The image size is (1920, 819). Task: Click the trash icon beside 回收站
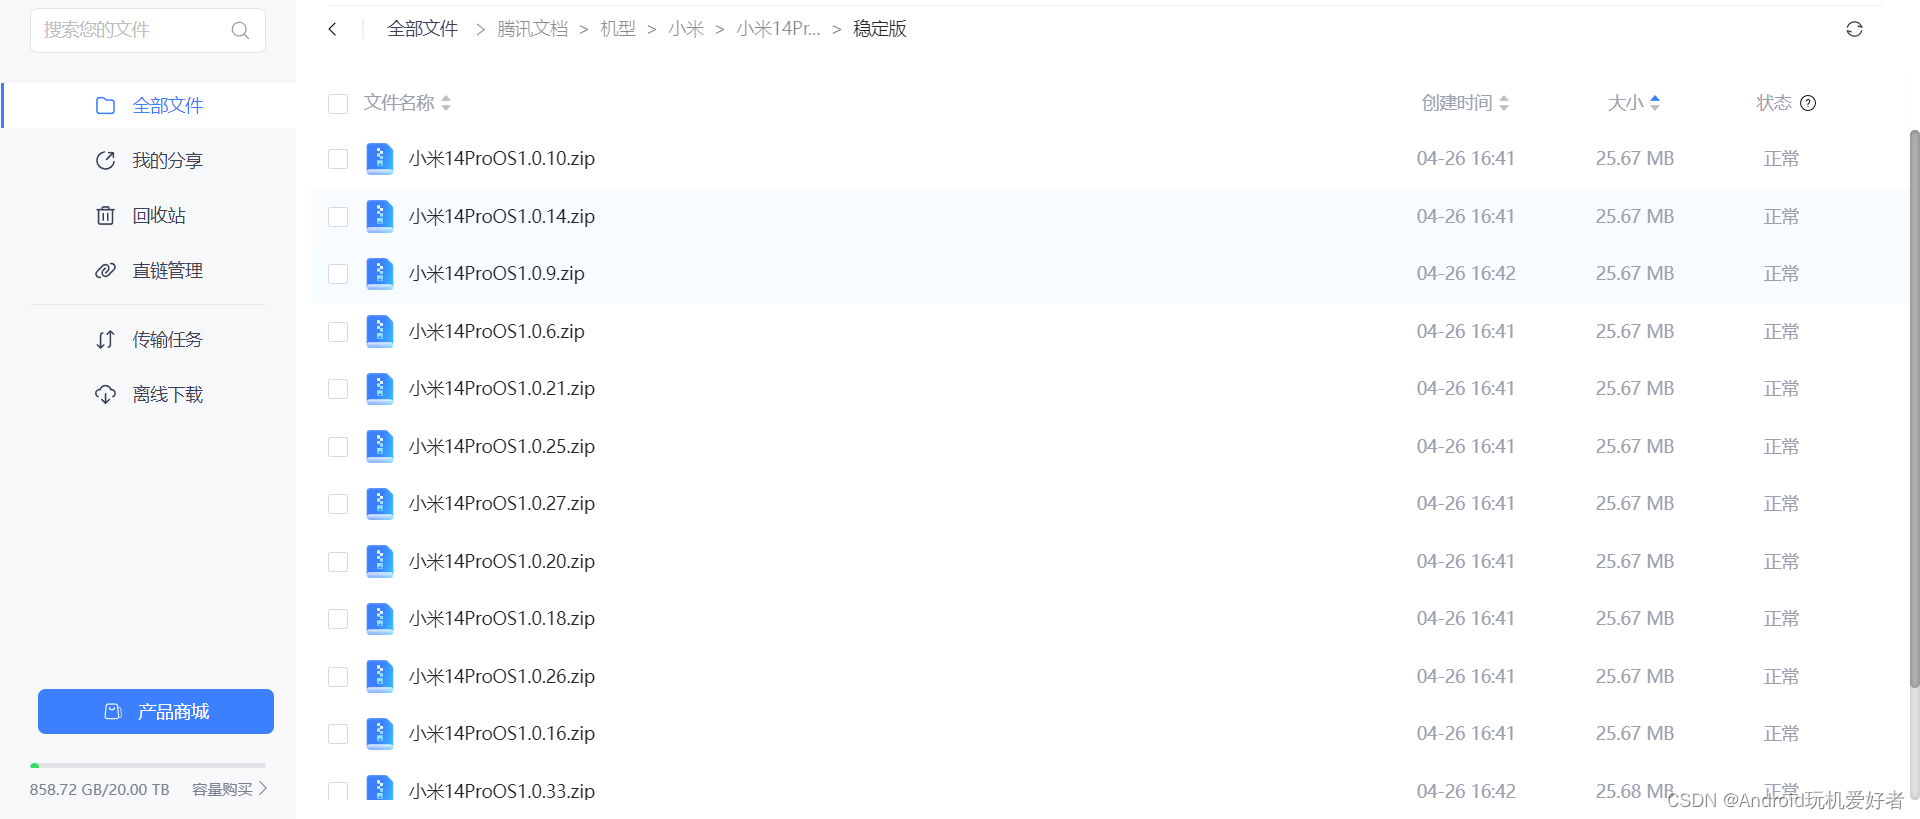coord(105,215)
